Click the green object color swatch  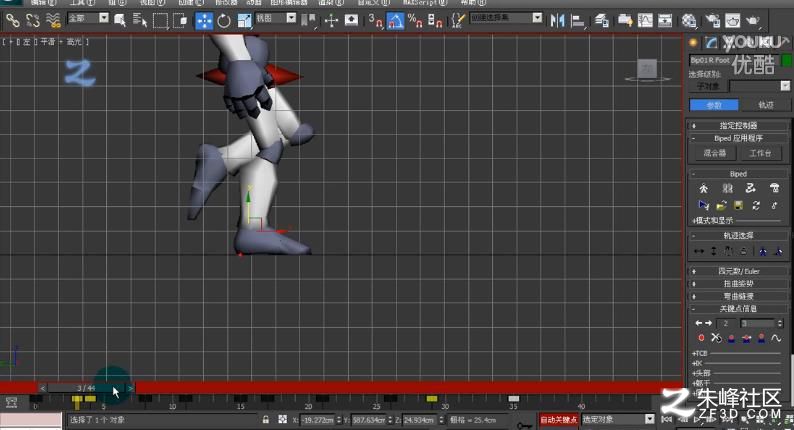787,60
